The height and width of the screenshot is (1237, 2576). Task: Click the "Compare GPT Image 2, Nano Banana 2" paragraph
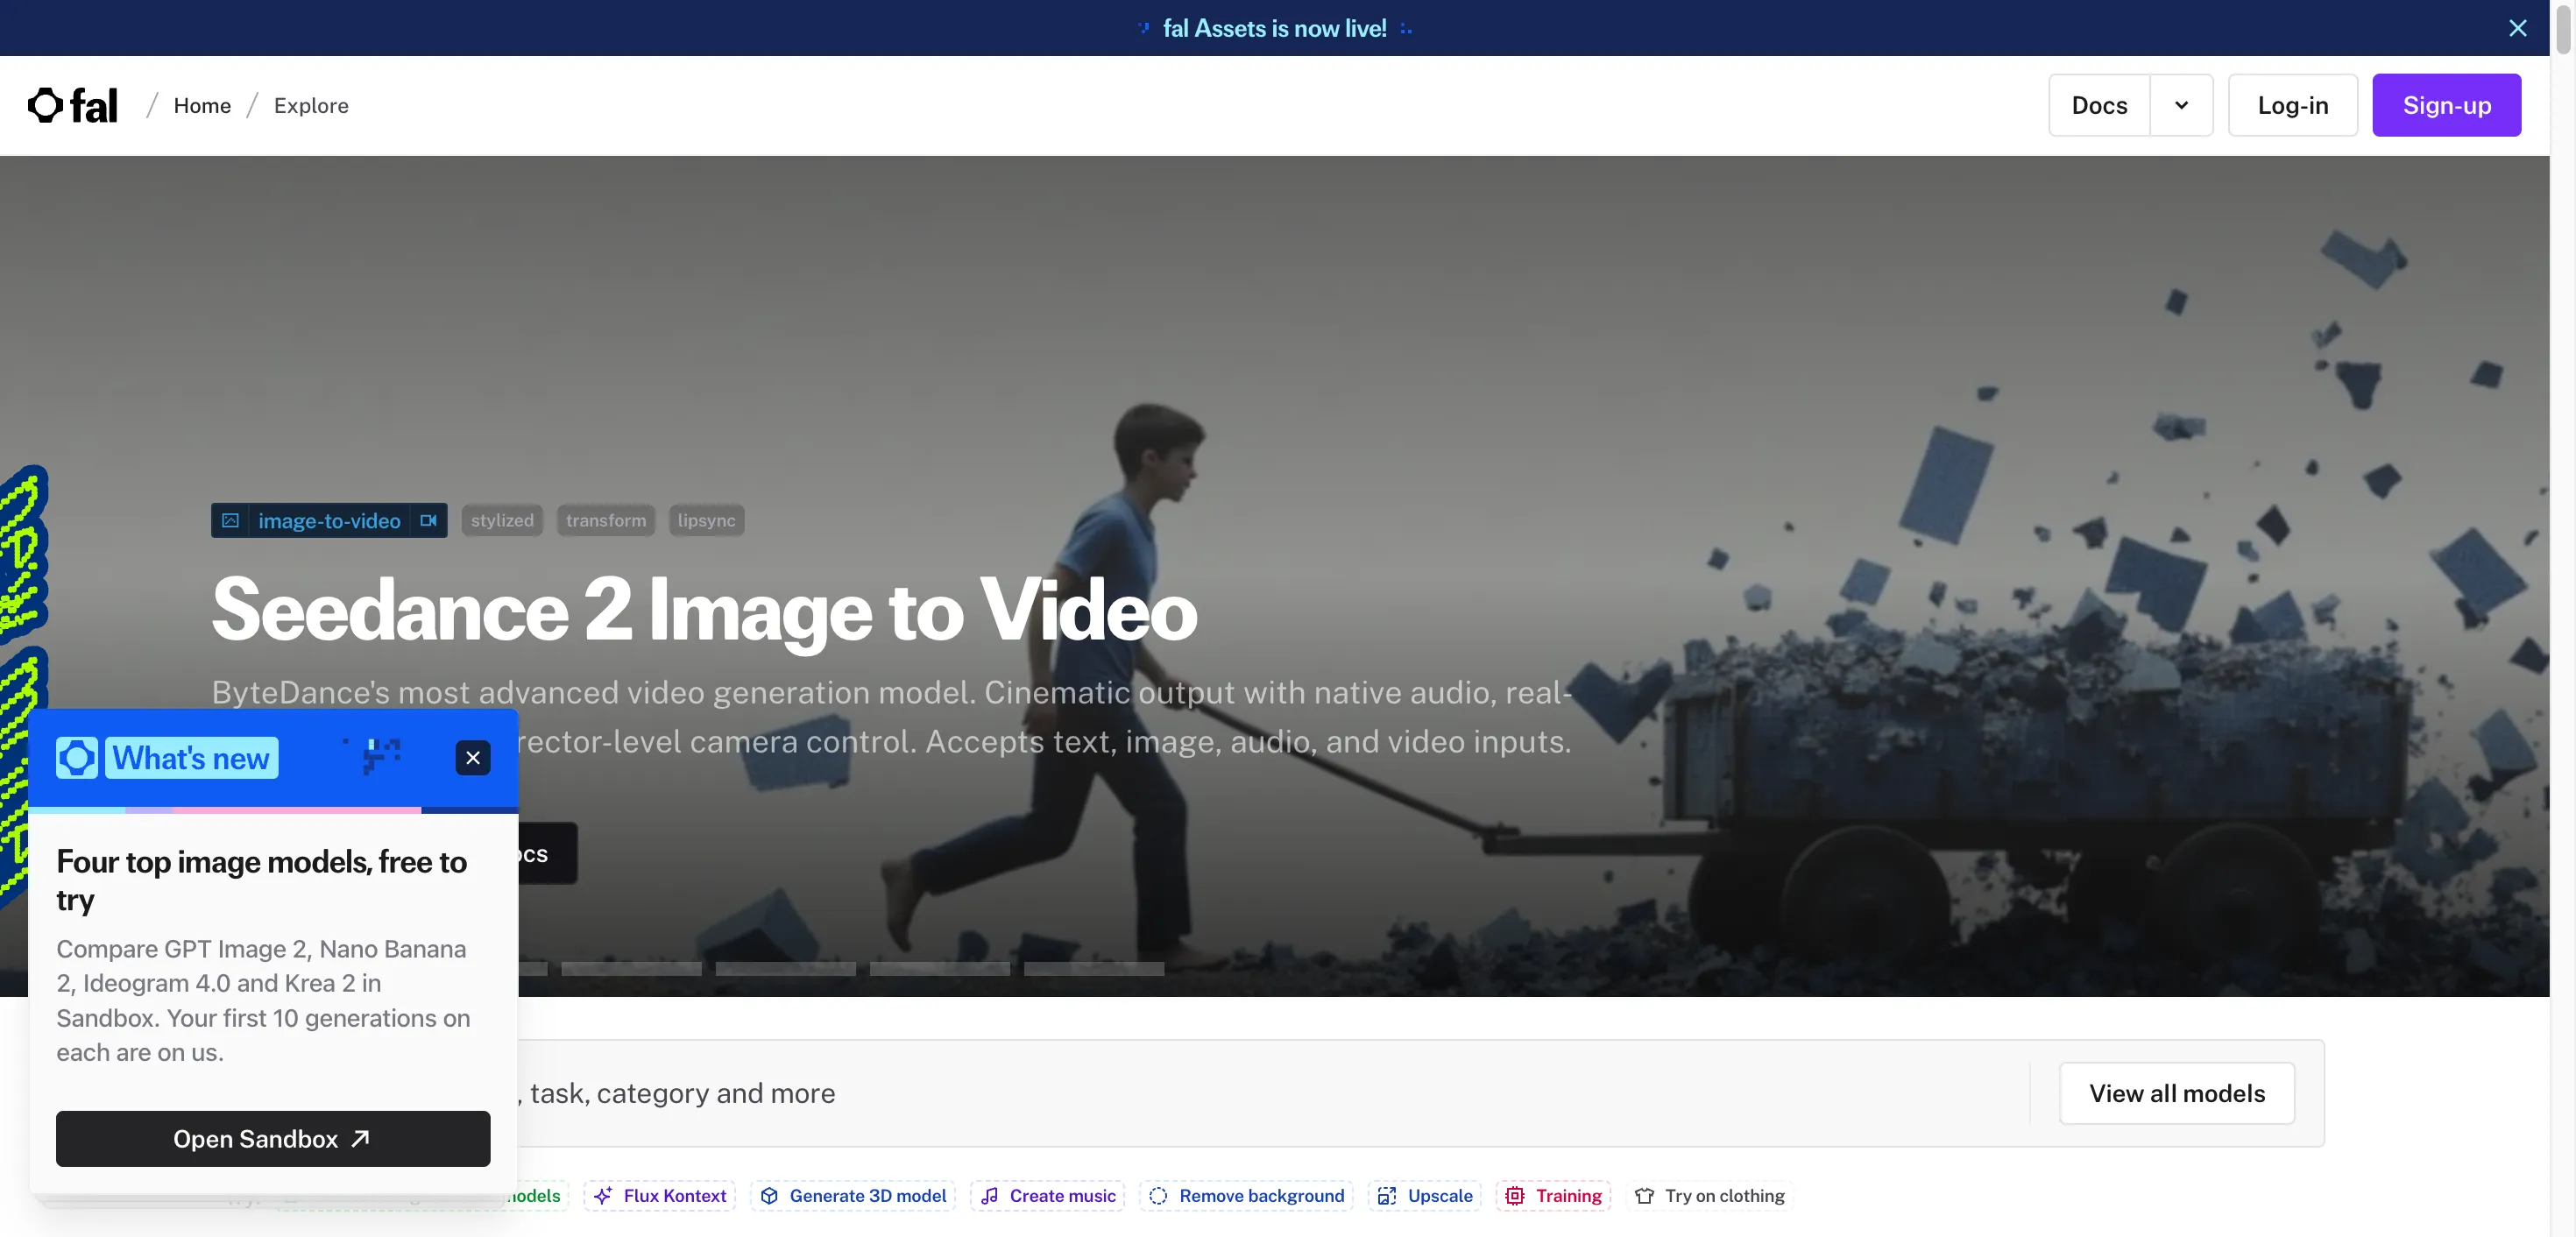click(x=263, y=1000)
